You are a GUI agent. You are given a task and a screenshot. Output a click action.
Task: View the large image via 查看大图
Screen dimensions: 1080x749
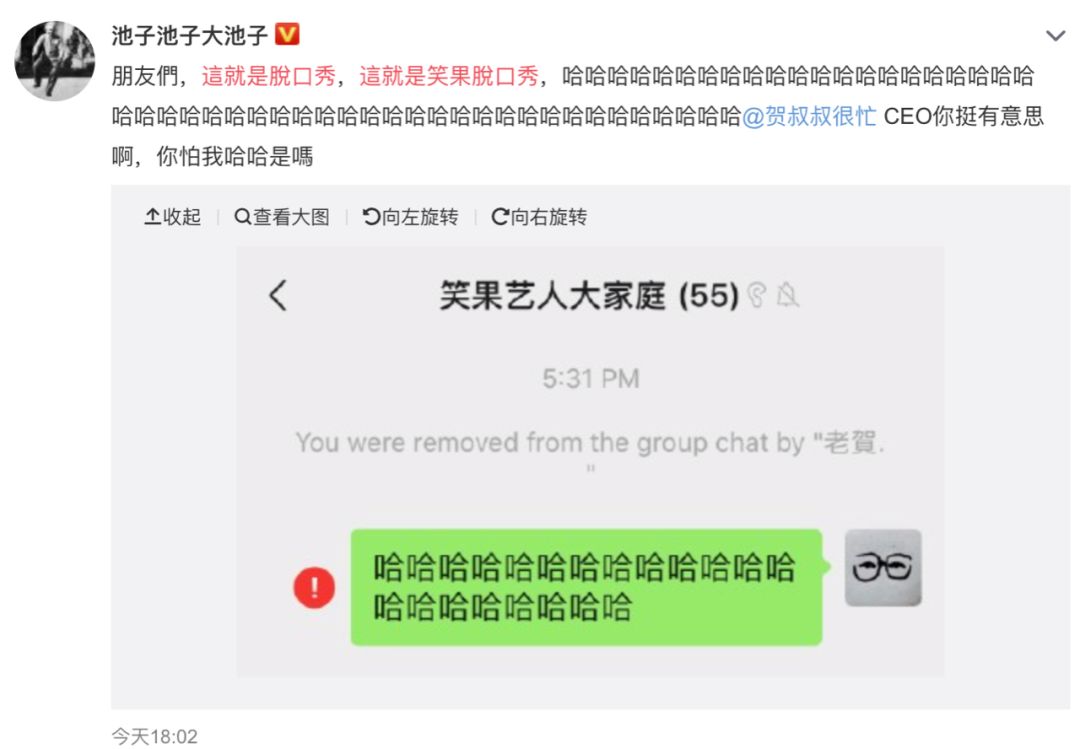pos(282,217)
